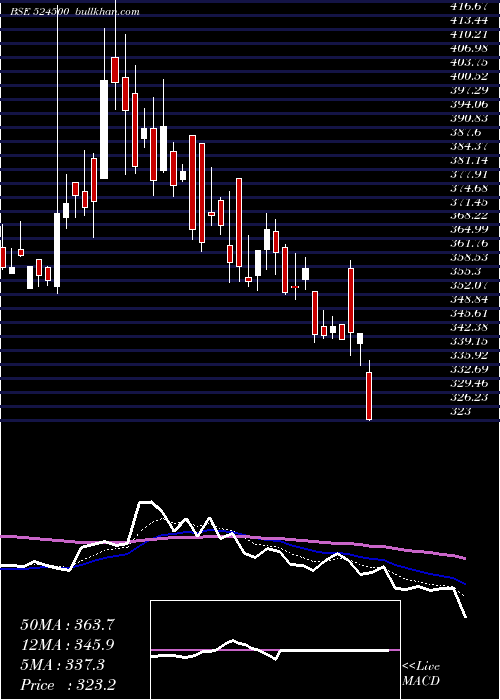
Task: Click the 339.15 price axis label
Action: pyautogui.click(x=470, y=342)
